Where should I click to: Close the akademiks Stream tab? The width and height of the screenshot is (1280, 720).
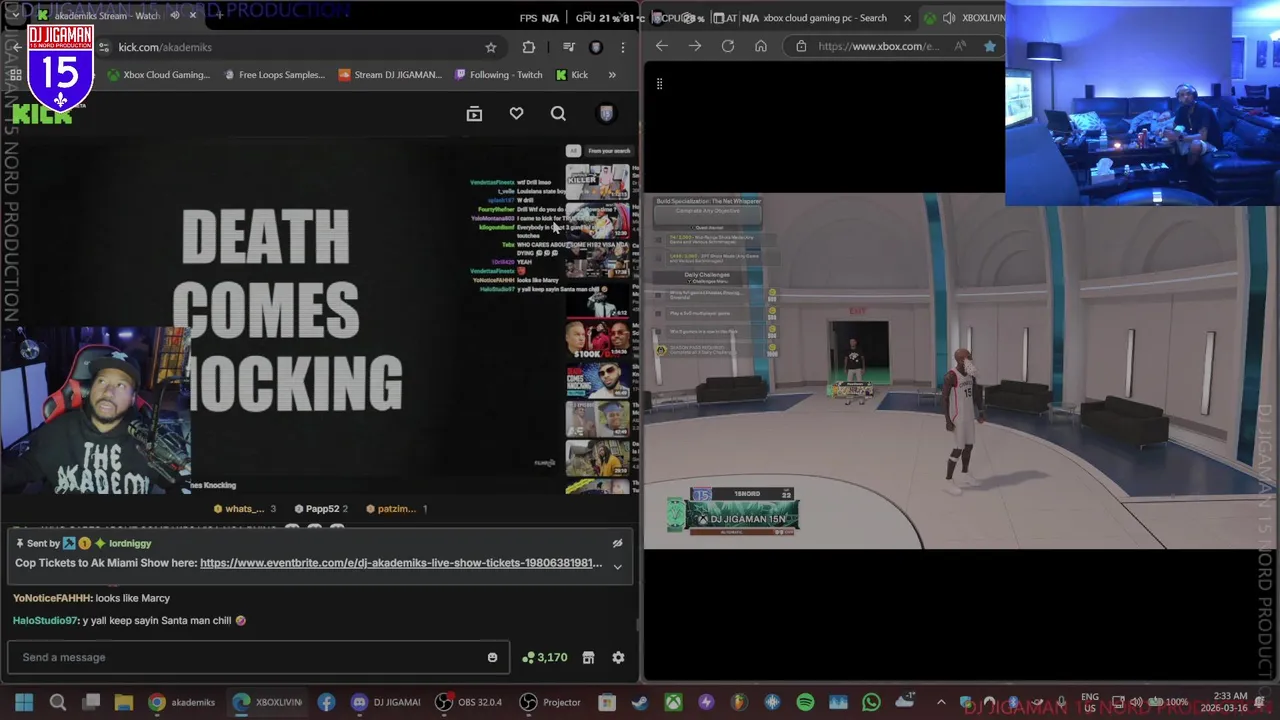[x=194, y=16]
